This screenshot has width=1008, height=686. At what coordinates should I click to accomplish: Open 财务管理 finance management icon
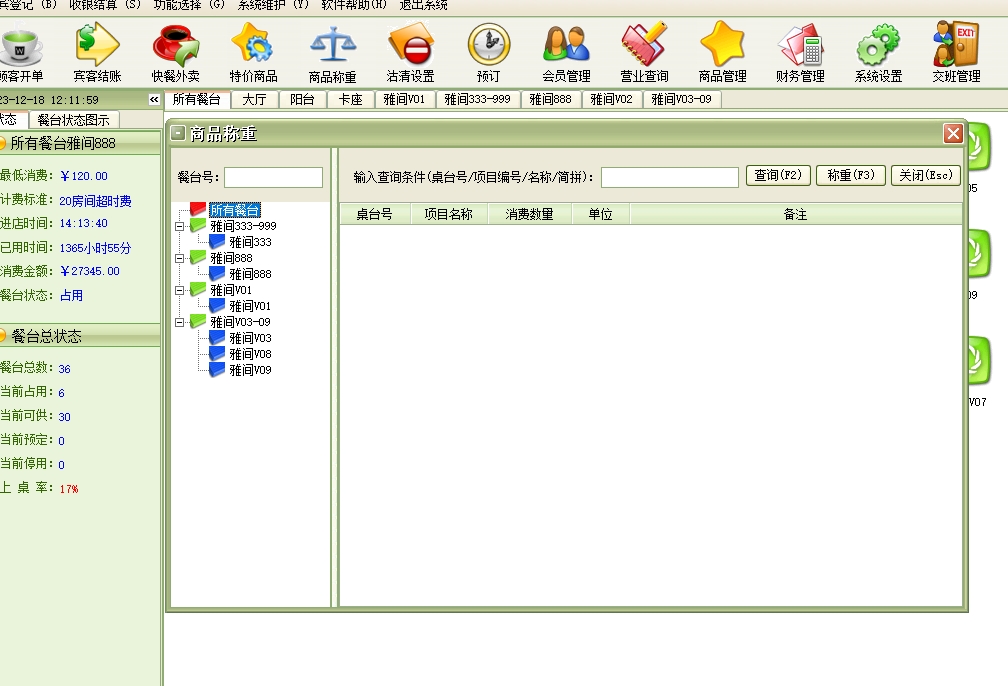800,52
